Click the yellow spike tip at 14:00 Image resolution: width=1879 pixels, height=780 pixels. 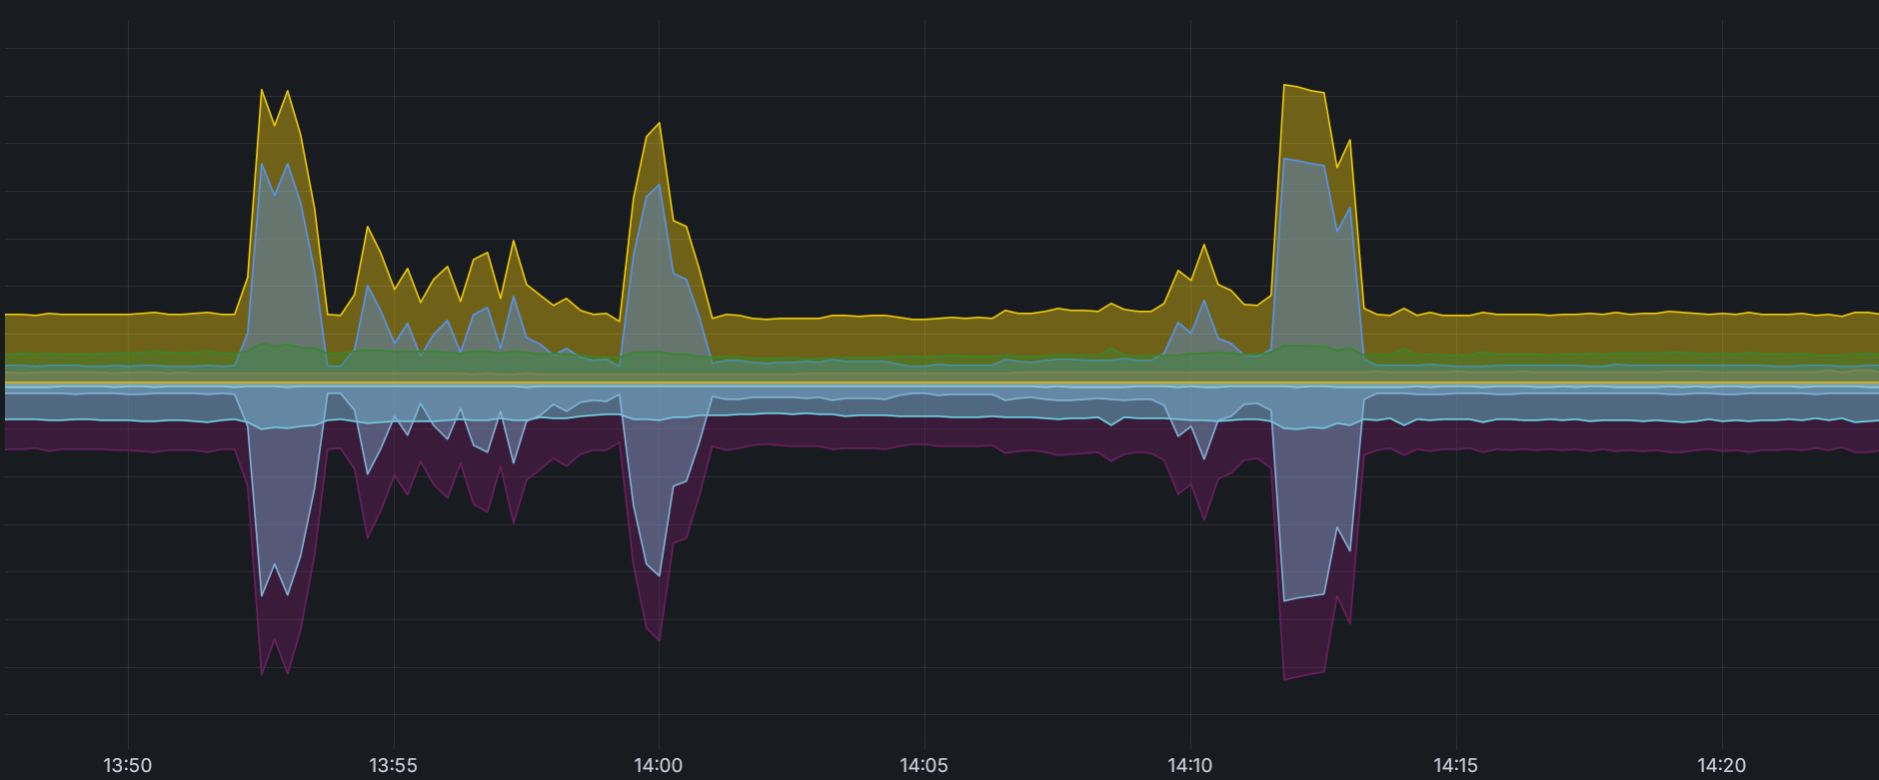tap(659, 124)
